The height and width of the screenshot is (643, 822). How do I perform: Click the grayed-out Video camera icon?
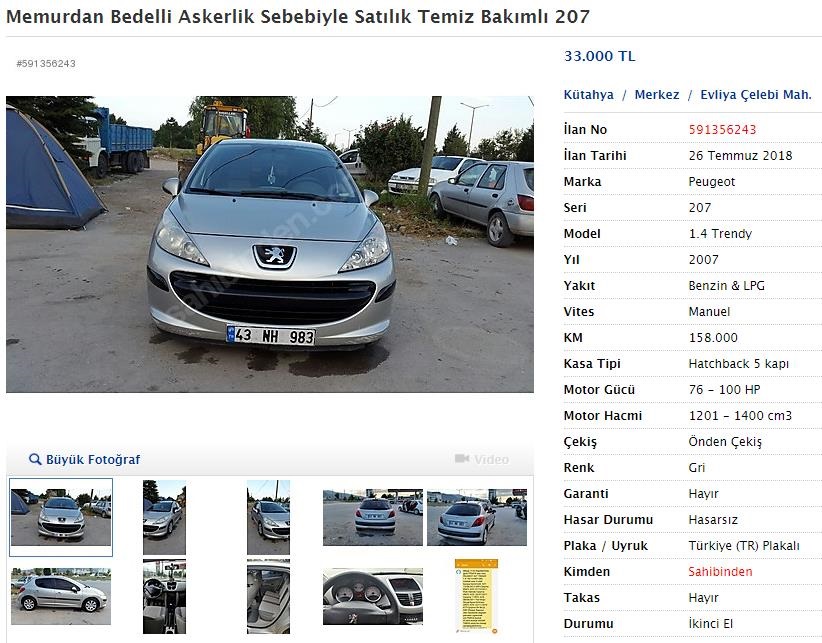click(462, 459)
